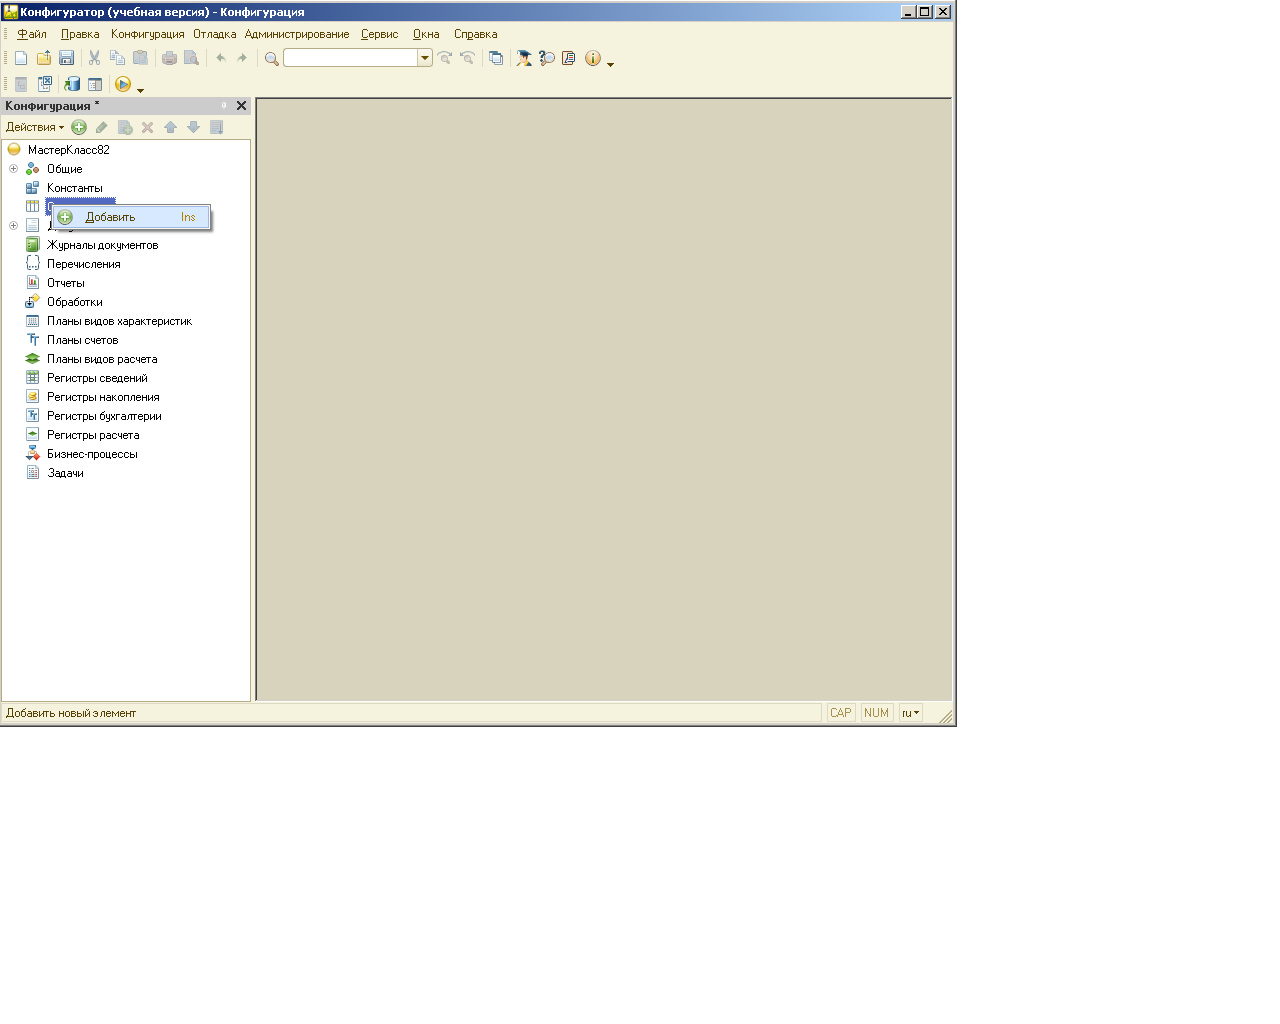Choose Добавить in the context menu

tap(131, 217)
